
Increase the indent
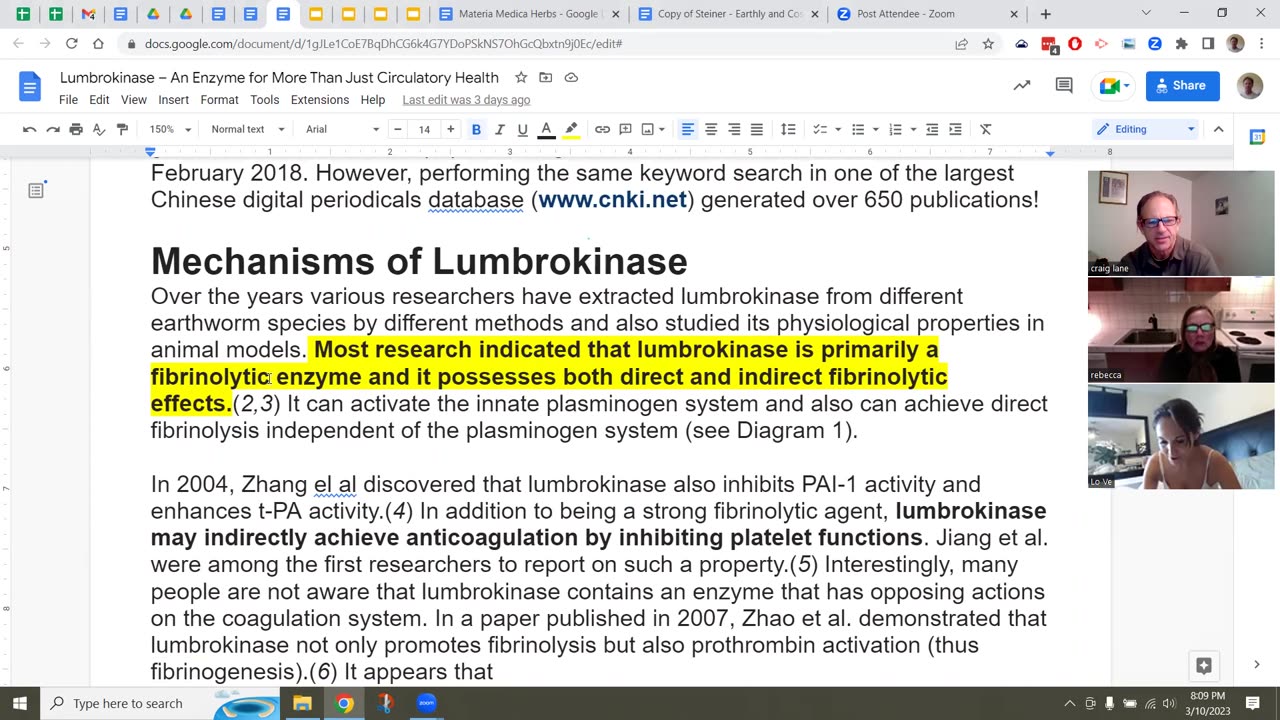[x=955, y=129]
